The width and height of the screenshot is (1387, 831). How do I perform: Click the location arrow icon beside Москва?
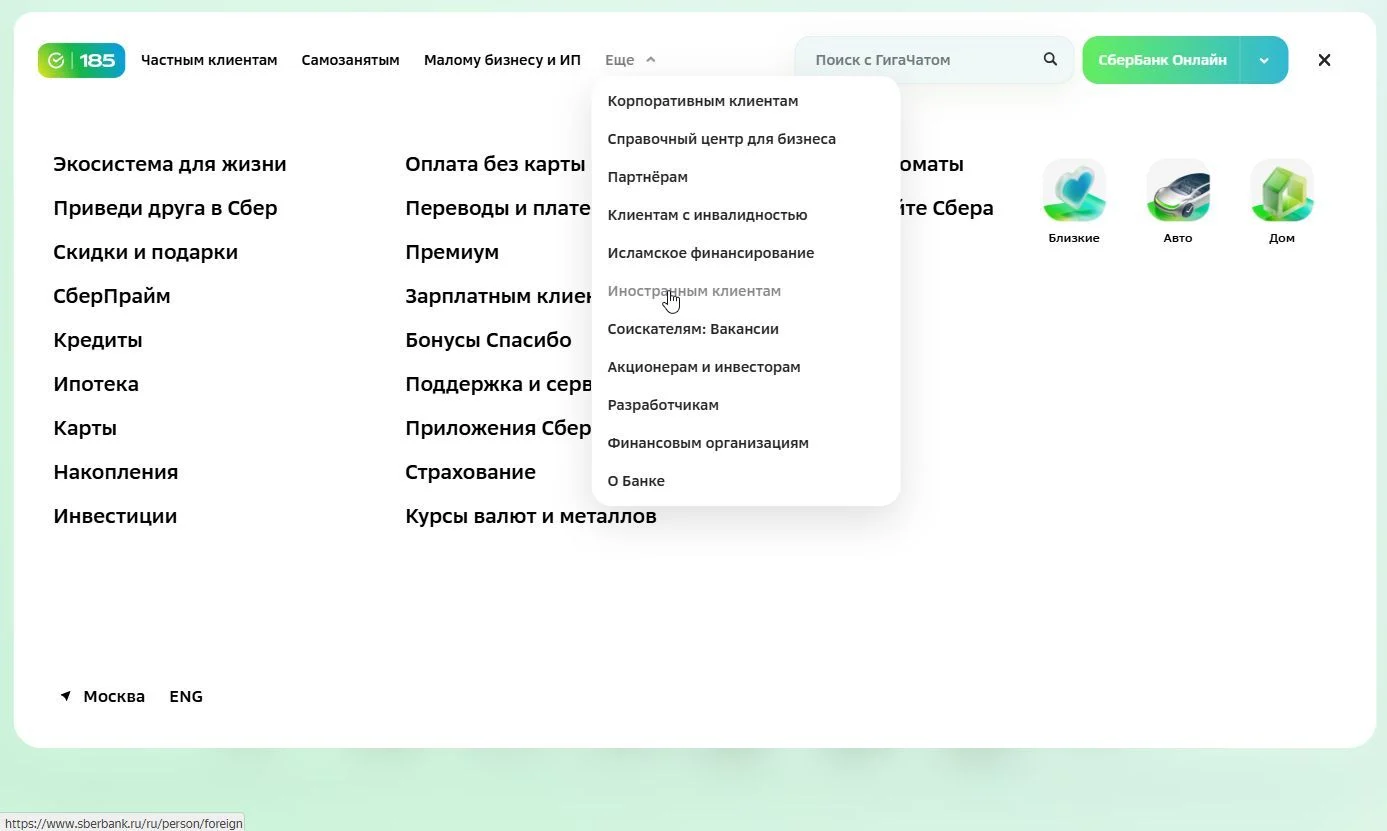click(x=65, y=696)
